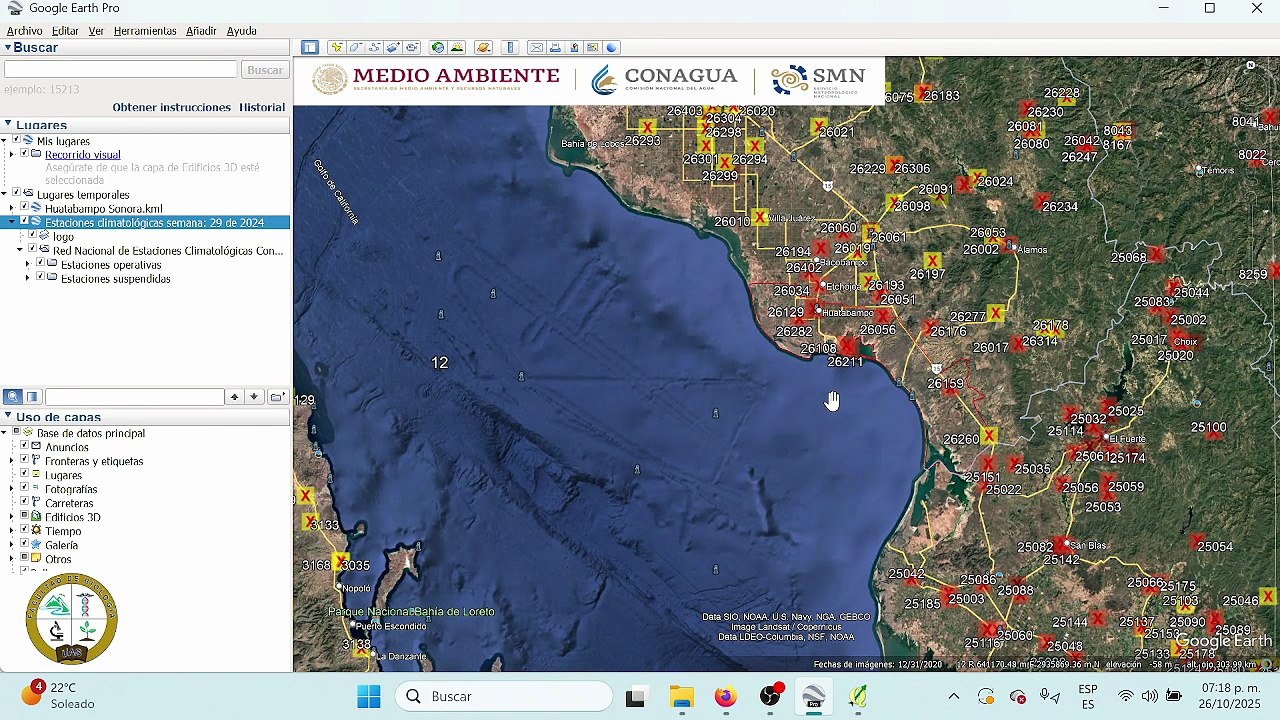This screenshot has width=1280, height=720.
Task: Uncheck the Huatabampo Sonora.kml checkbox
Action: 25,208
